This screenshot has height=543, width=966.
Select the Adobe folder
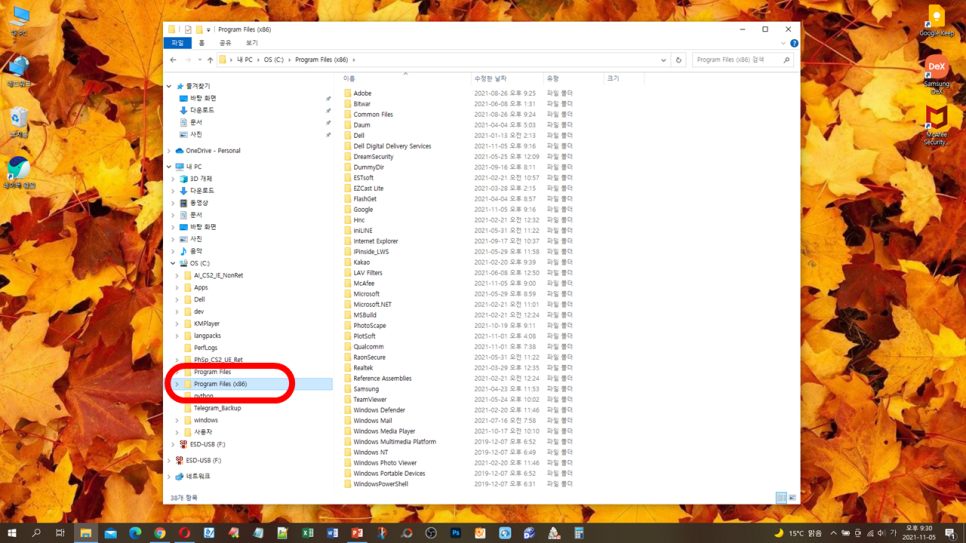(x=362, y=93)
